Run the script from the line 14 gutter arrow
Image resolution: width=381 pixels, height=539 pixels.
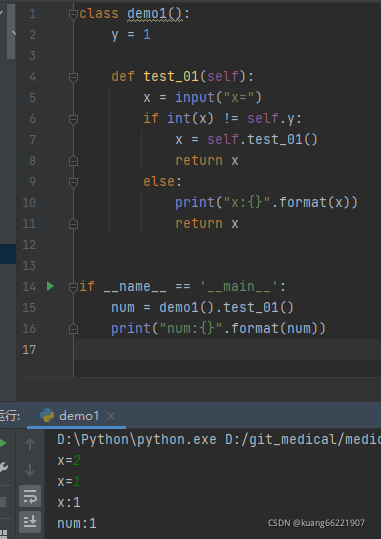(50, 286)
